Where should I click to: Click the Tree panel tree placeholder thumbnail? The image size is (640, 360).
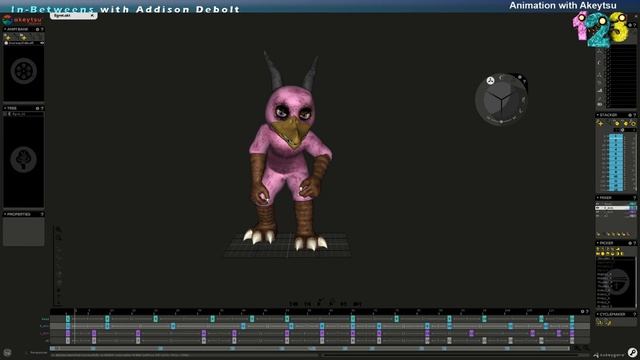coord(23,159)
